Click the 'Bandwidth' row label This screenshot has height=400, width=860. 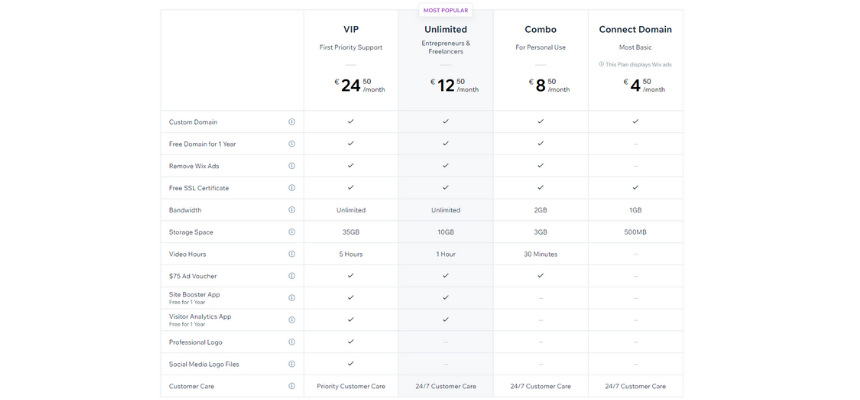(x=183, y=210)
